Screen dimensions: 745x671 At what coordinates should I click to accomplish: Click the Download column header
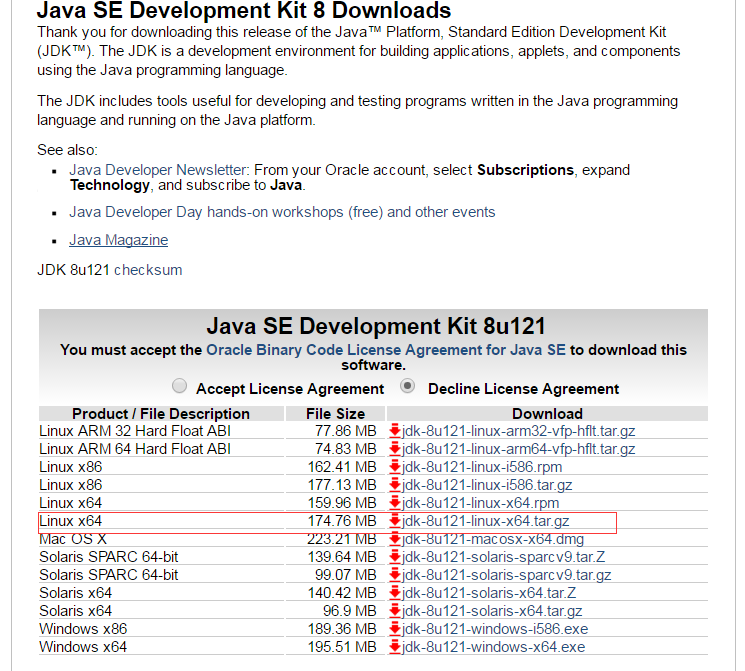click(x=547, y=414)
